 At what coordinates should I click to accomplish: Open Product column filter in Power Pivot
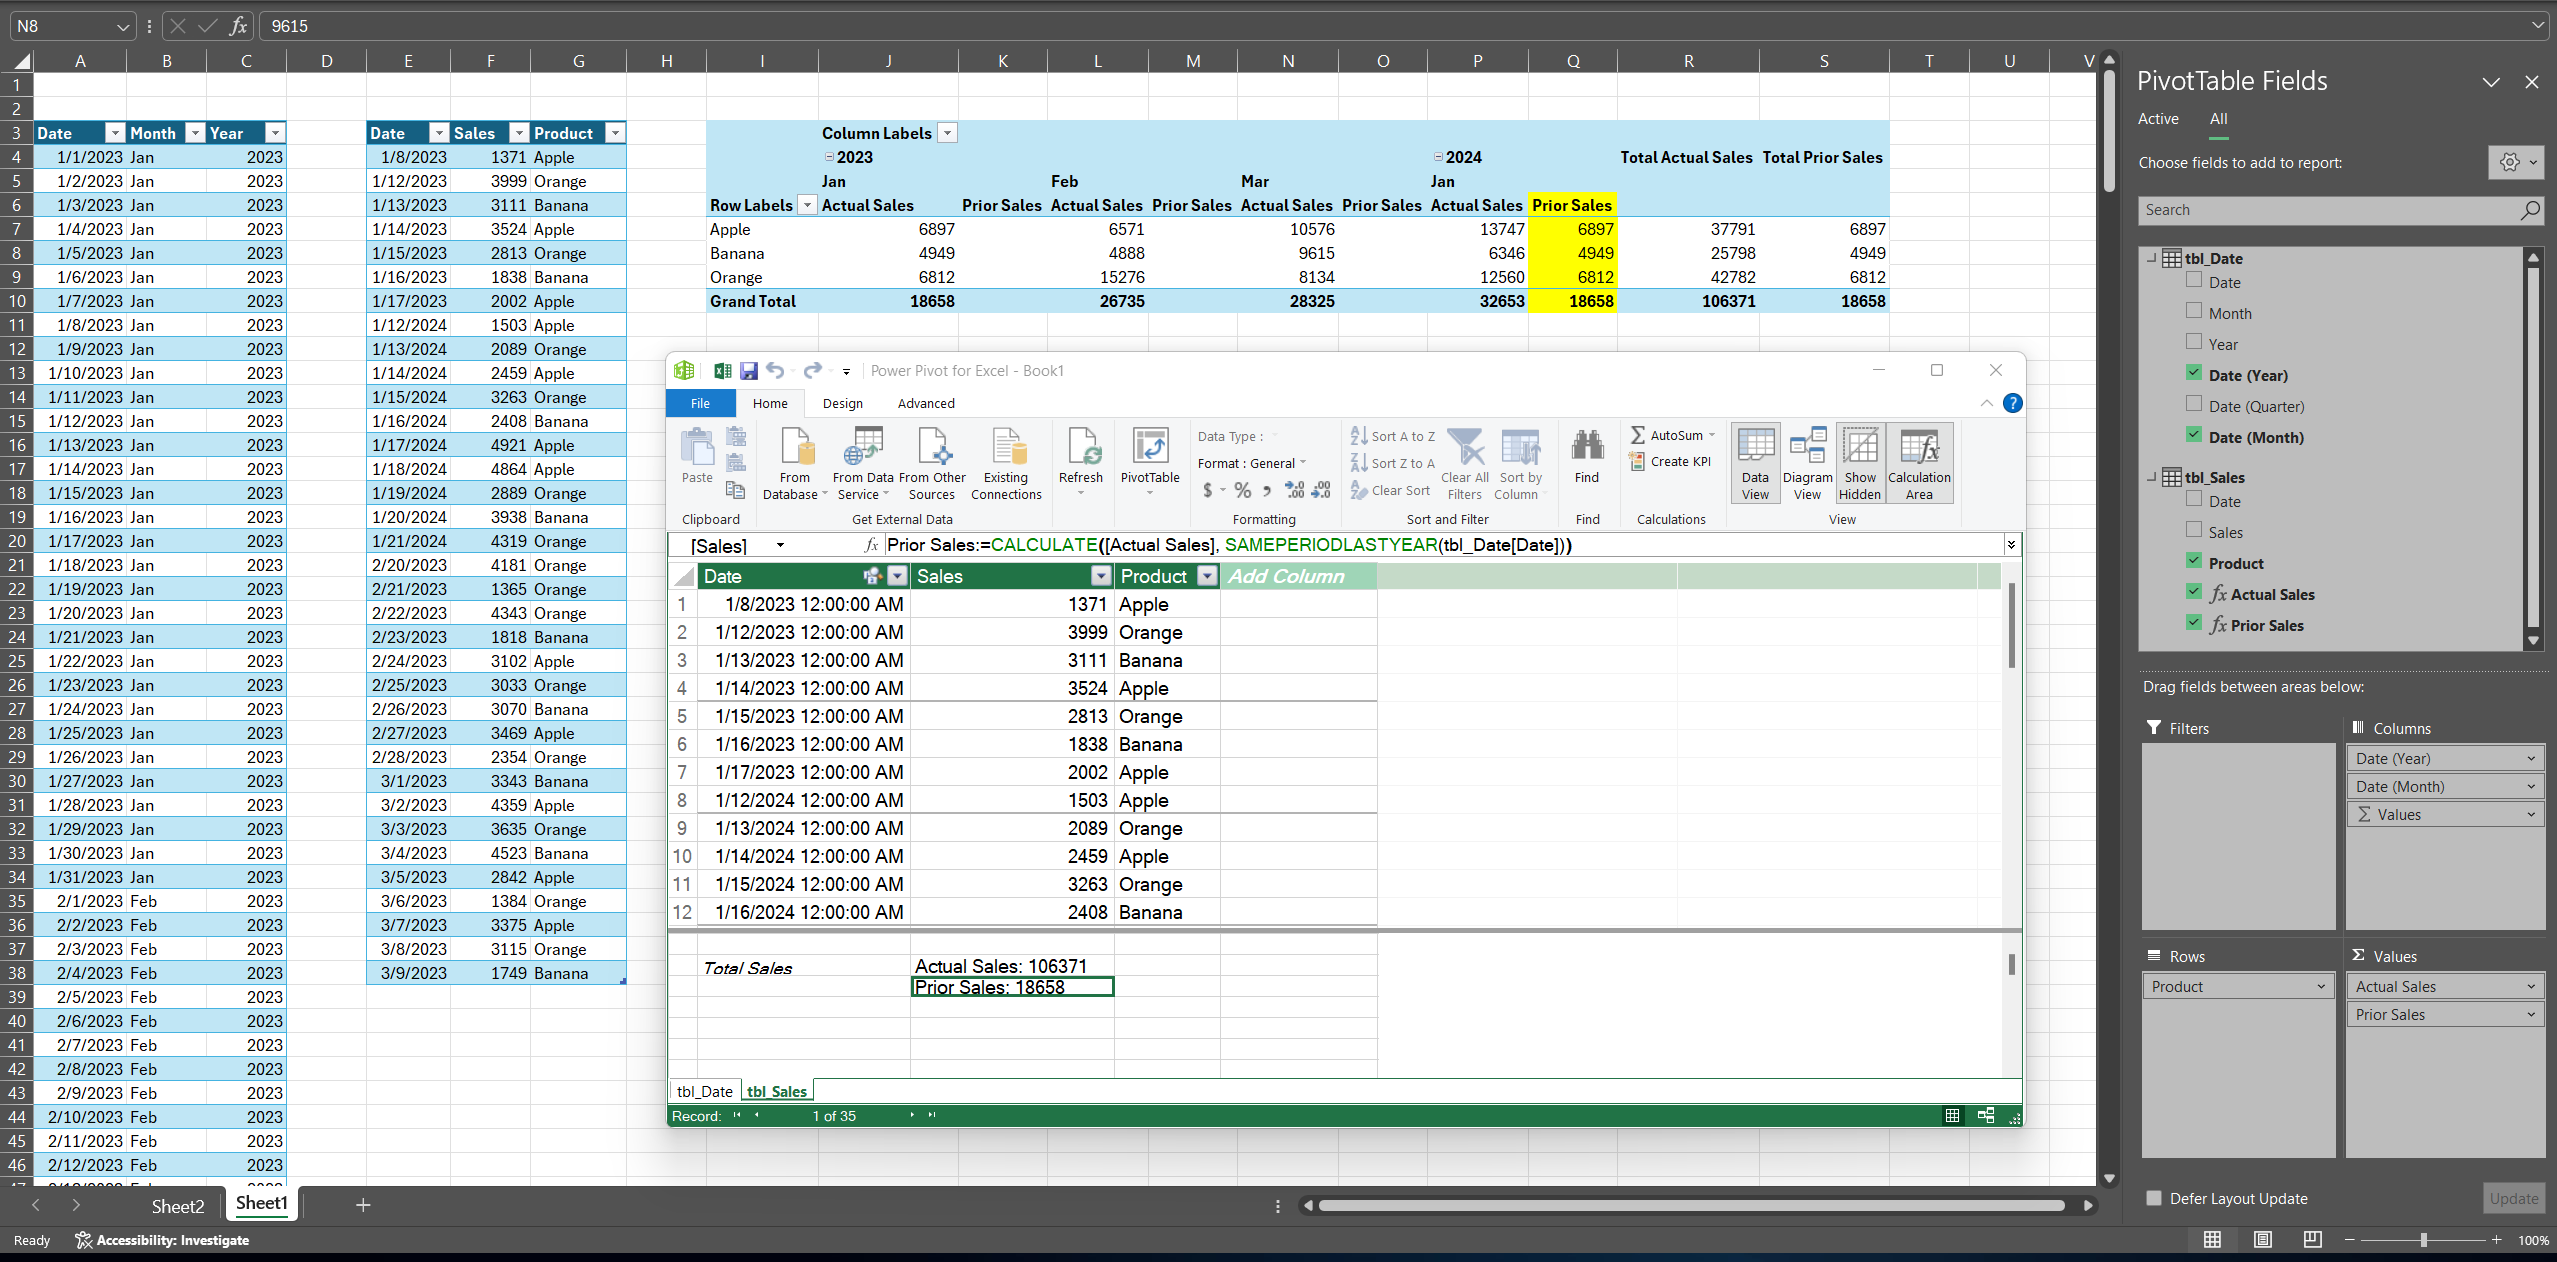click(x=1208, y=576)
